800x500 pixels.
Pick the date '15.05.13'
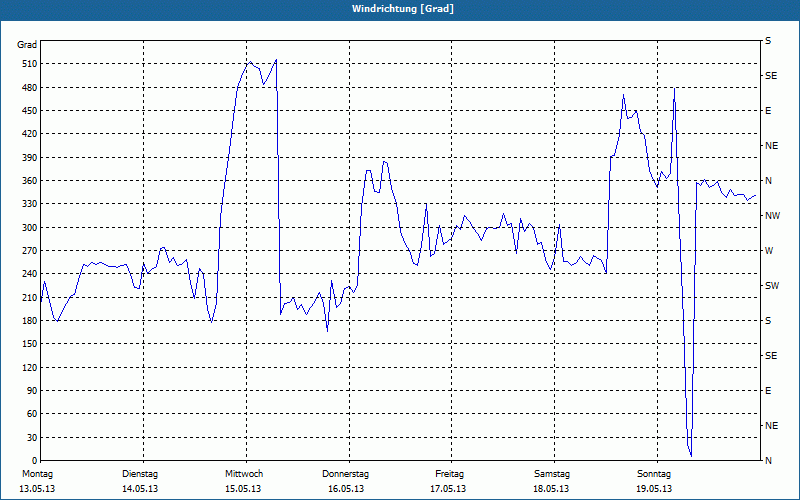pyautogui.click(x=243, y=489)
